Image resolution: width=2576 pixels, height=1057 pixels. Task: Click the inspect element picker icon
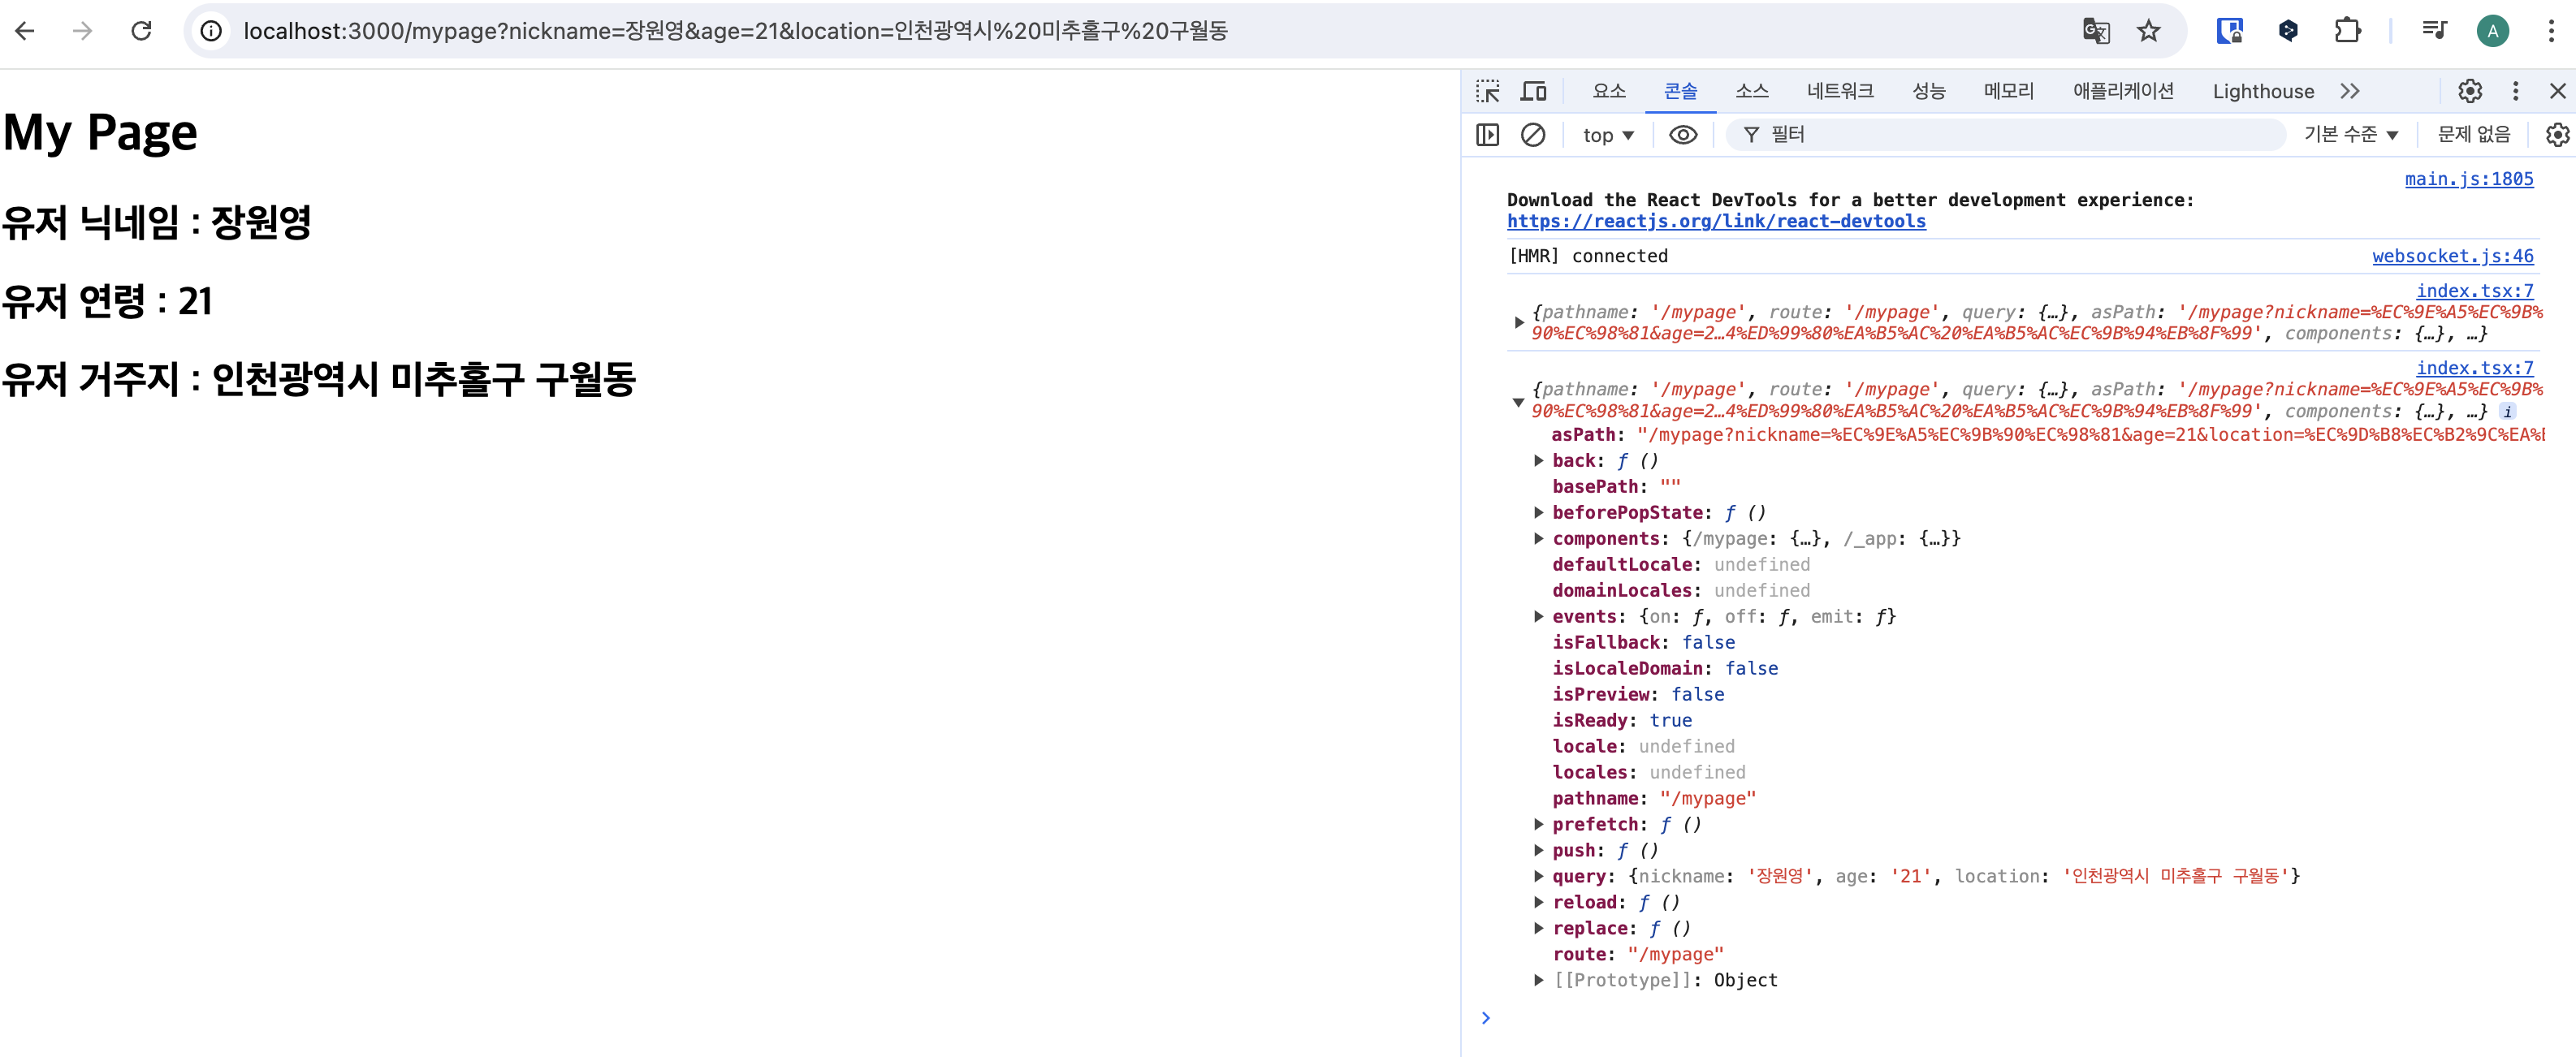click(1487, 91)
